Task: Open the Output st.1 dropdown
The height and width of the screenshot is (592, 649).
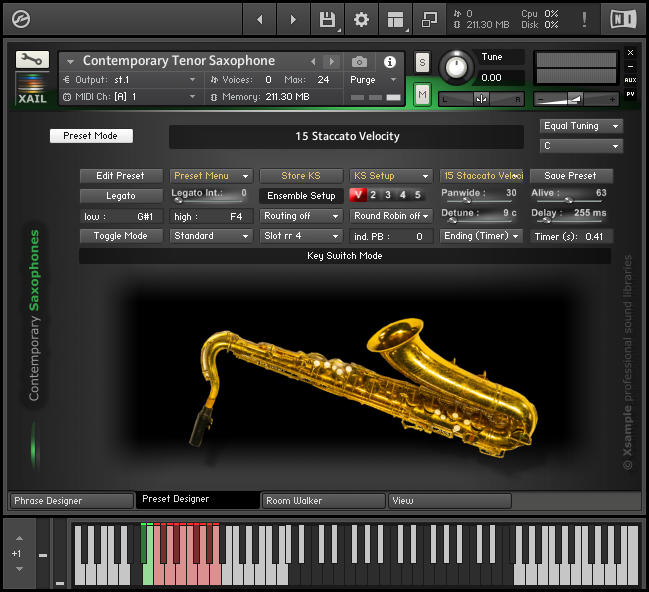Action: (x=130, y=79)
